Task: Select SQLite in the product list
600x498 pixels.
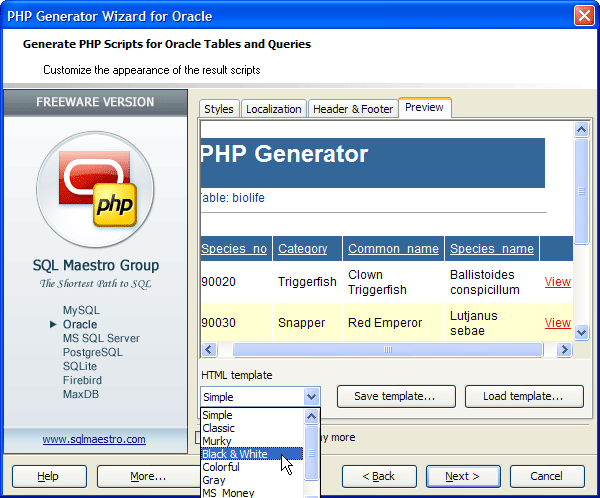Action: click(x=80, y=366)
